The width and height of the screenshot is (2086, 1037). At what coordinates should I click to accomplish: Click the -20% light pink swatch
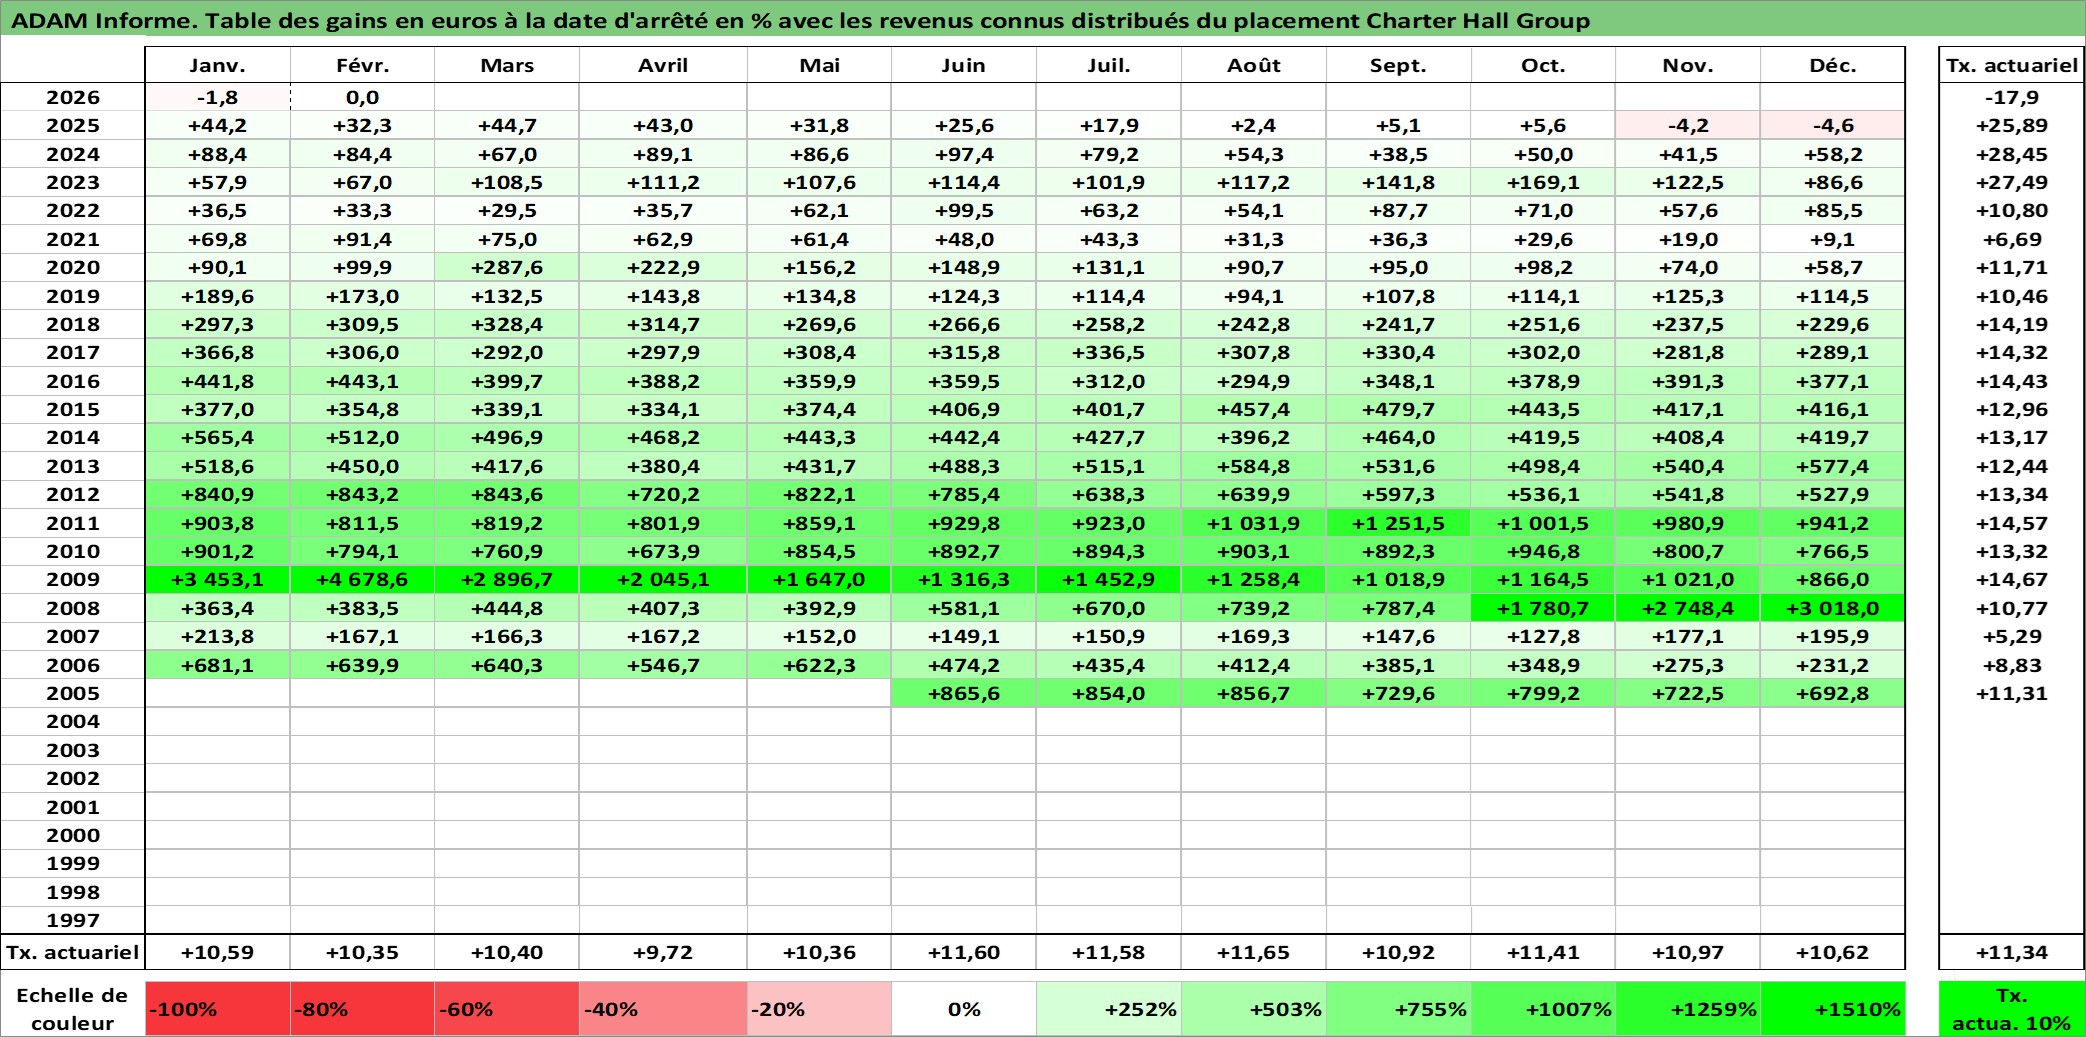(x=819, y=1009)
